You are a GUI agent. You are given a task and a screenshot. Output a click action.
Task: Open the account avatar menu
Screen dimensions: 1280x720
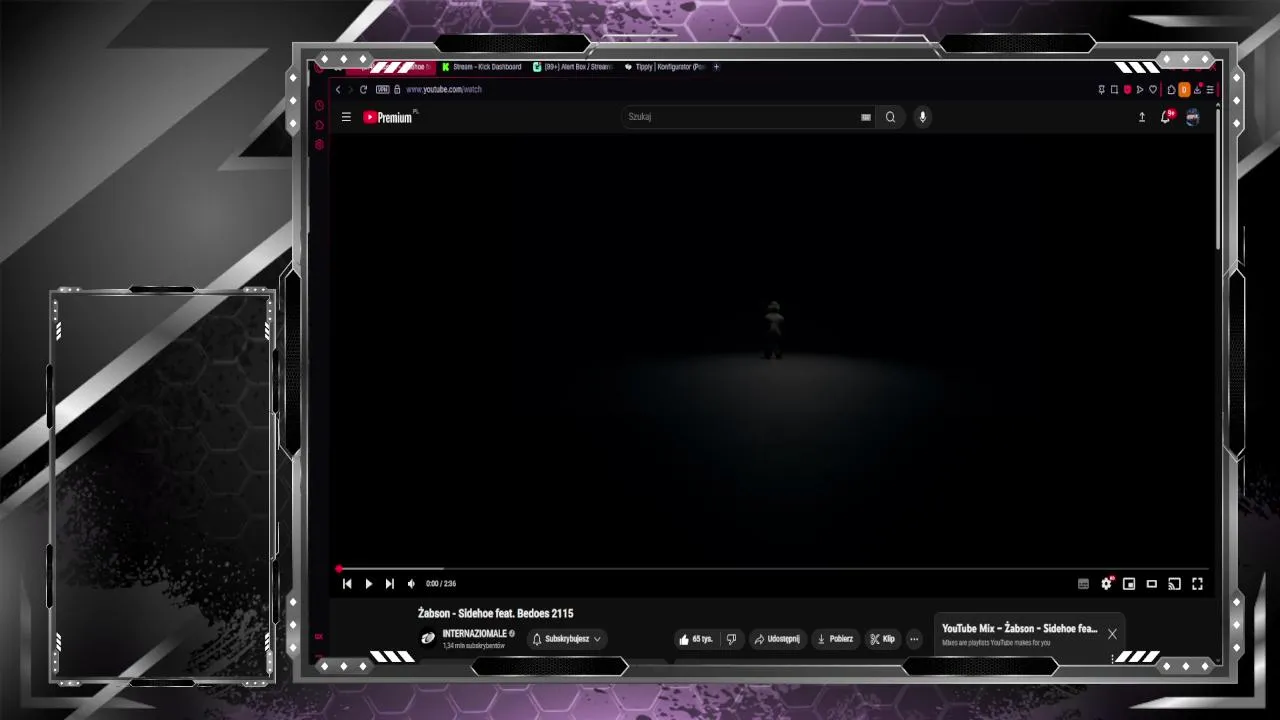(x=1192, y=117)
